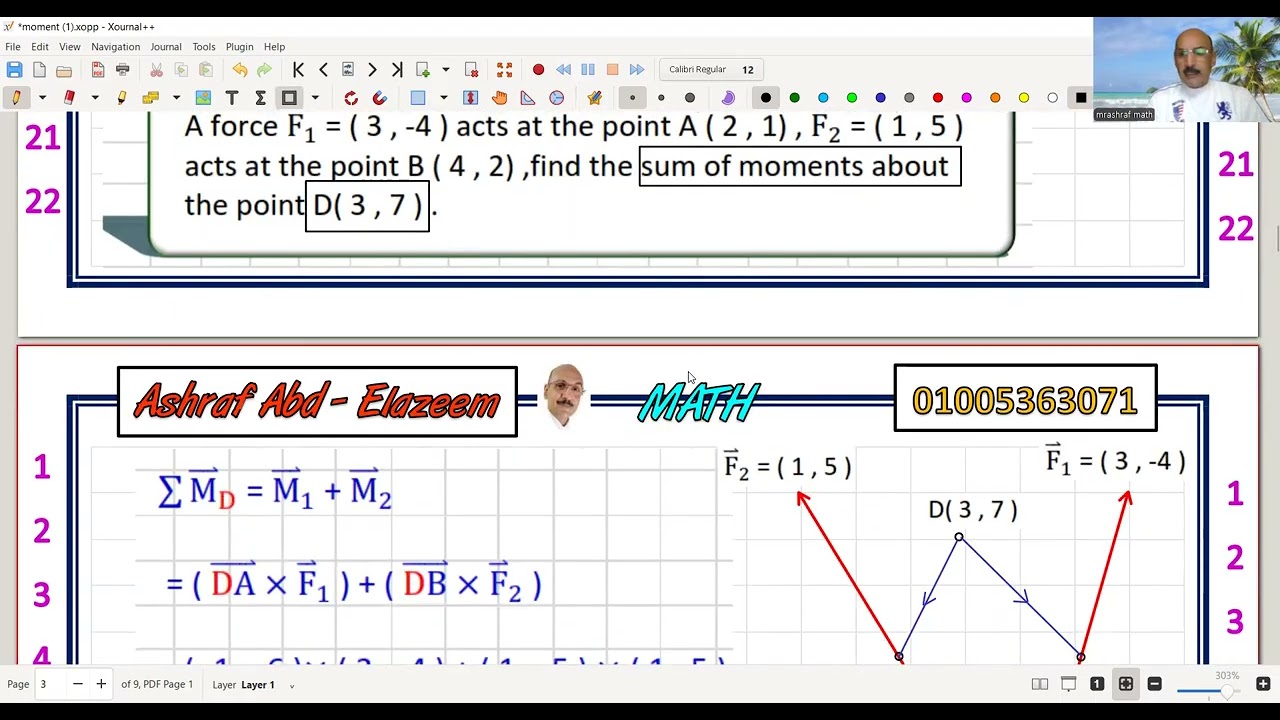Pick the red color swatch
The image size is (1280, 720).
point(938,98)
